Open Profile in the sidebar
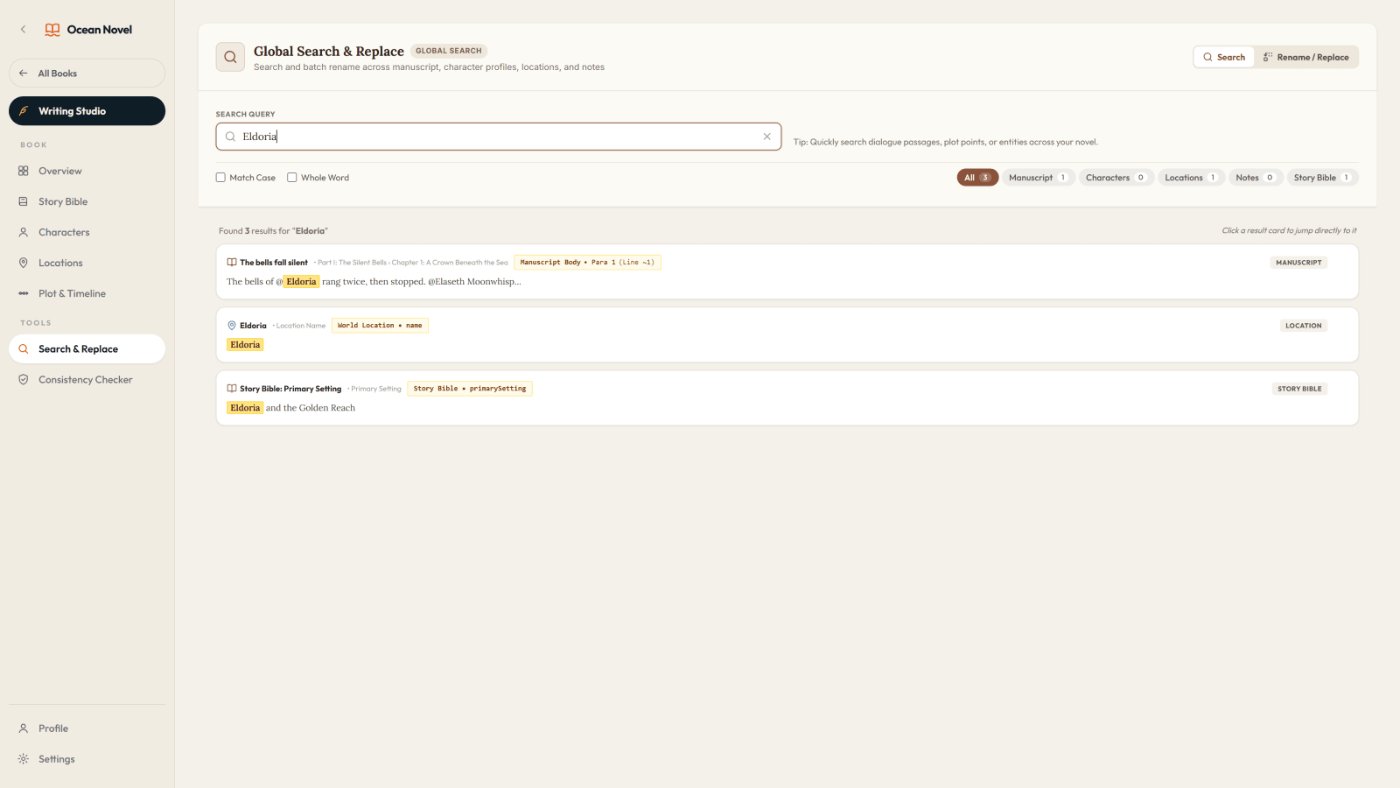This screenshot has height=788, width=1400. point(87,729)
